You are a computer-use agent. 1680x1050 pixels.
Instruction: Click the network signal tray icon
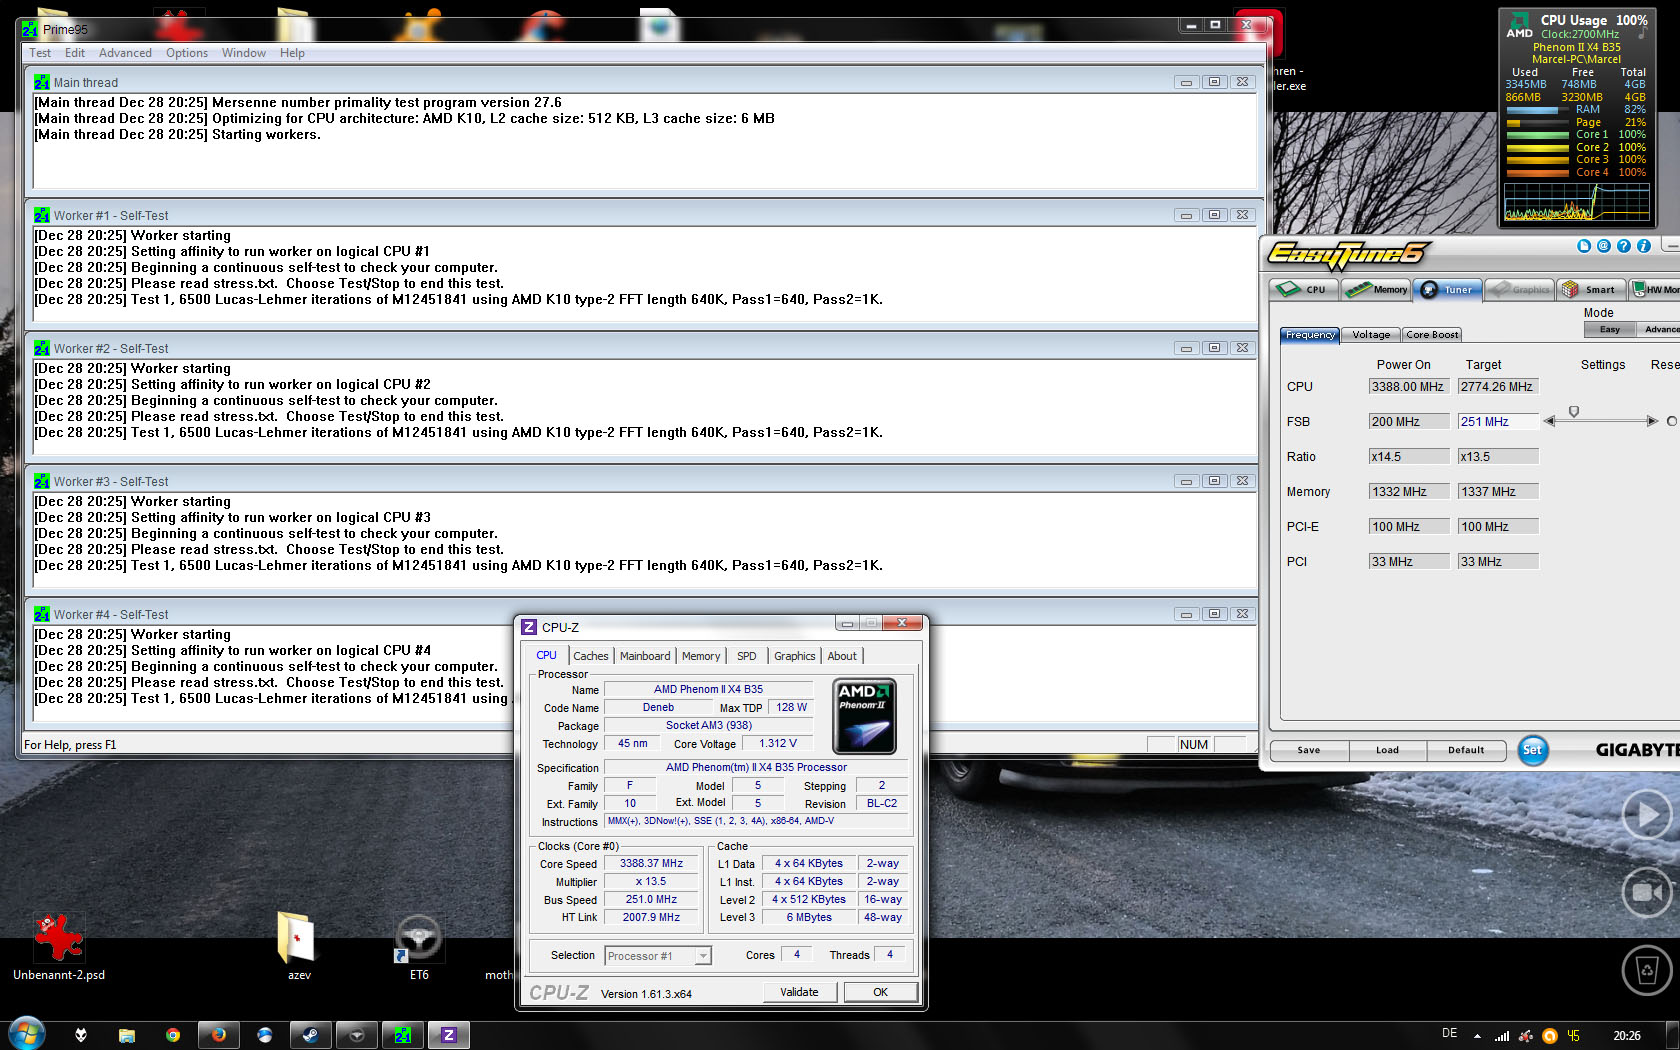pyautogui.click(x=1502, y=1036)
